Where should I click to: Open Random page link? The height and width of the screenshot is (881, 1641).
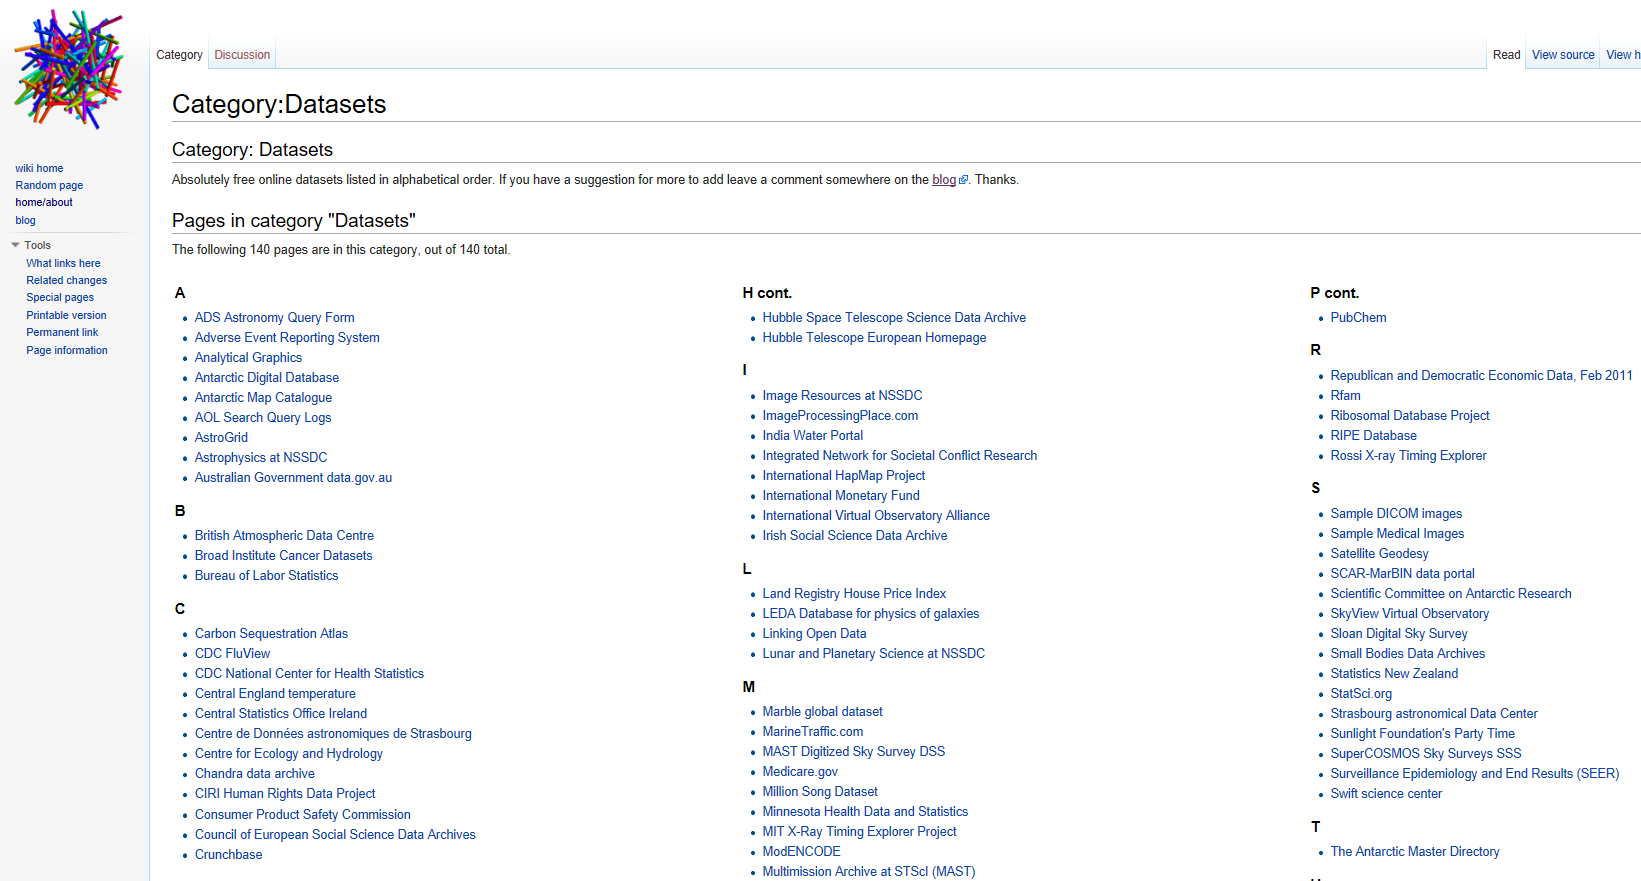tap(49, 185)
